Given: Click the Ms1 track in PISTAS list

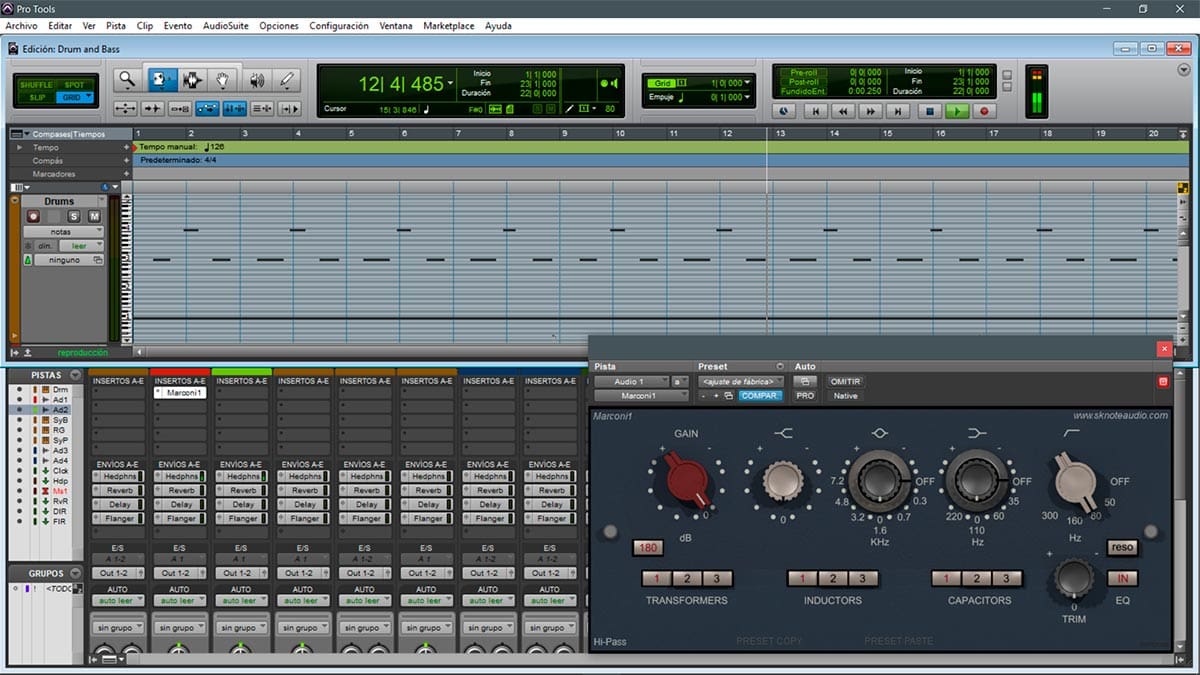Looking at the screenshot, I should [x=60, y=490].
